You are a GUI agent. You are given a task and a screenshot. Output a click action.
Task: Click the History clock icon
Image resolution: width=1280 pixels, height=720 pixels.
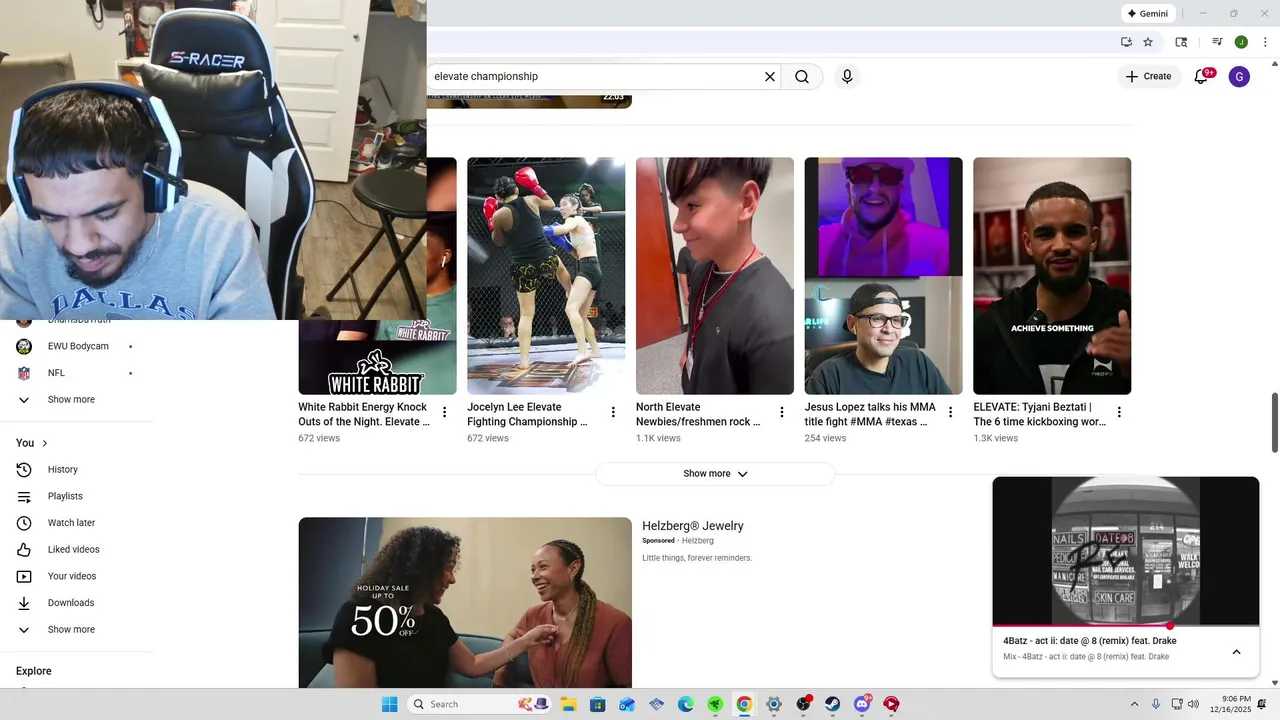(x=24, y=470)
